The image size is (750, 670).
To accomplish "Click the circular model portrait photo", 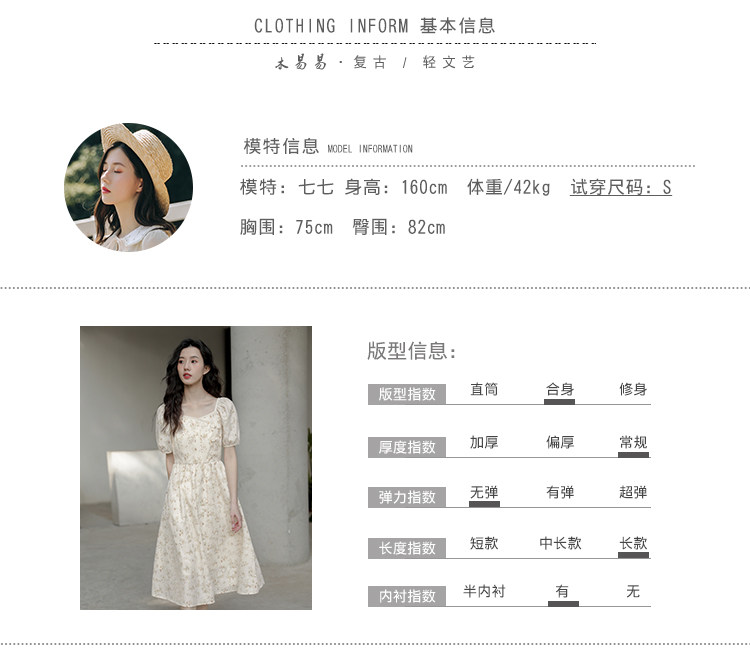I will pyautogui.click(x=128, y=187).
